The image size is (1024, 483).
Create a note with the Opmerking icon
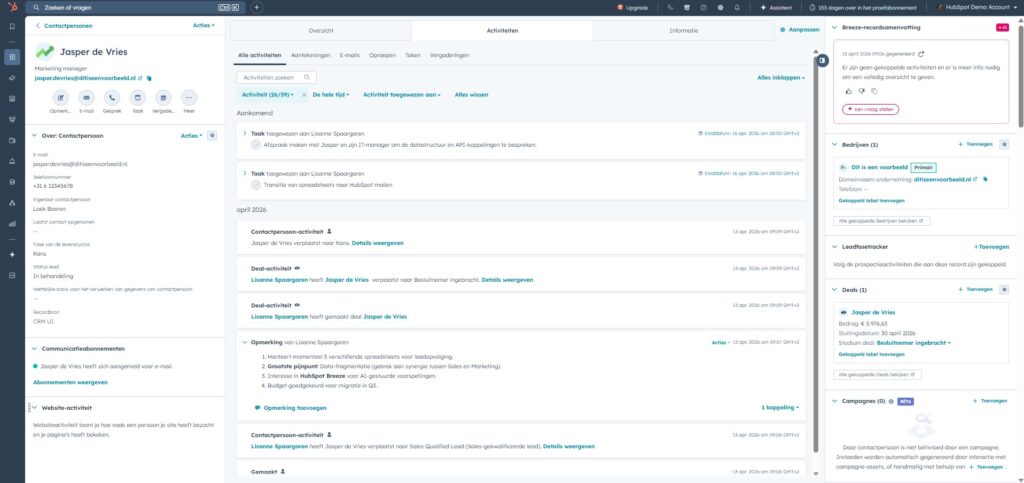coord(60,97)
